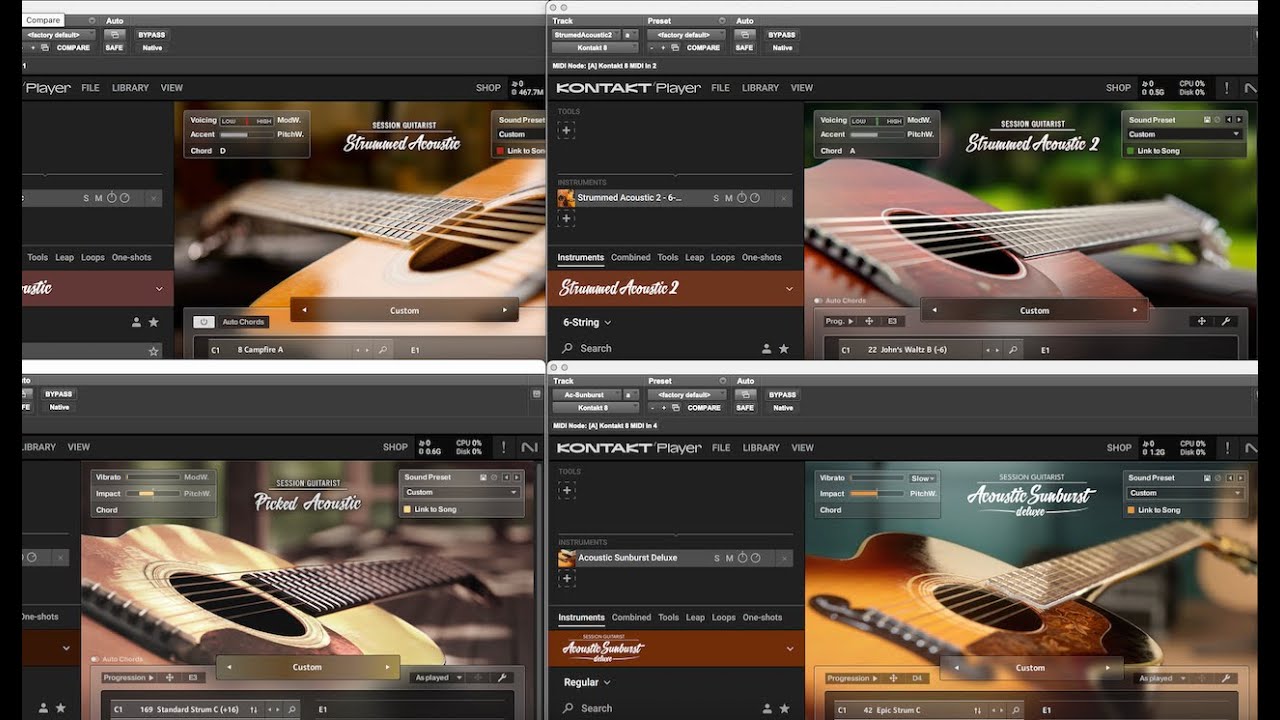The width and height of the screenshot is (1280, 720).
Task: Adjust the Vibrato slider in Picked Acoustic
Action: coord(153,477)
